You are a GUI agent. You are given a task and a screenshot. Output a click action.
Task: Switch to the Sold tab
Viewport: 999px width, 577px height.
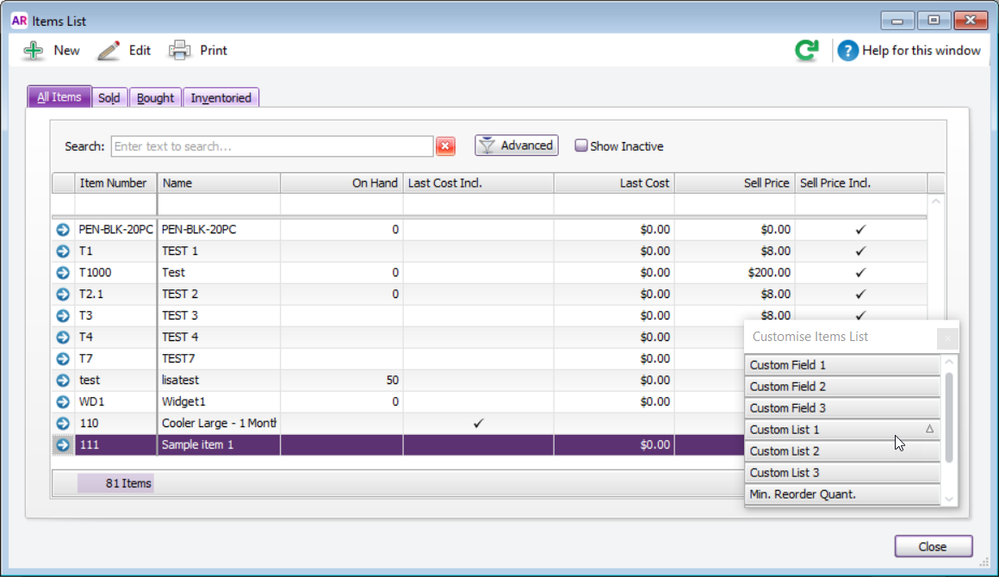[109, 98]
